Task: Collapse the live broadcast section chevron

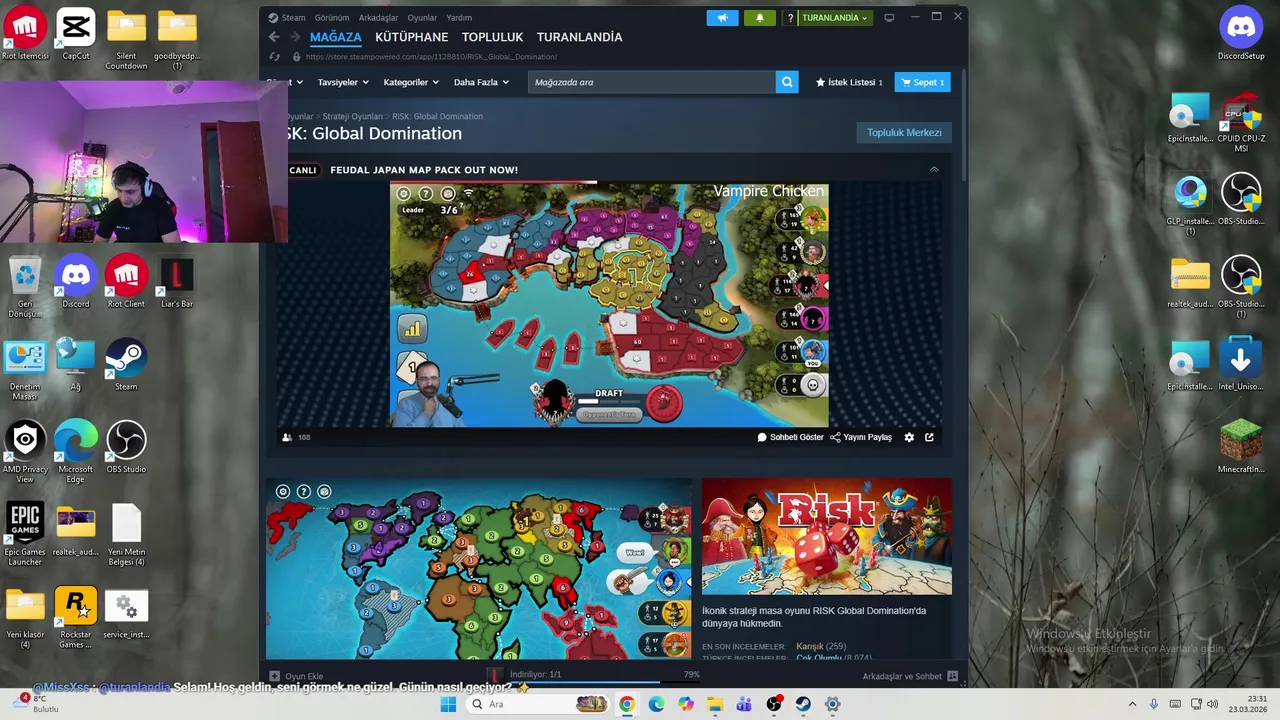Action: (934, 170)
